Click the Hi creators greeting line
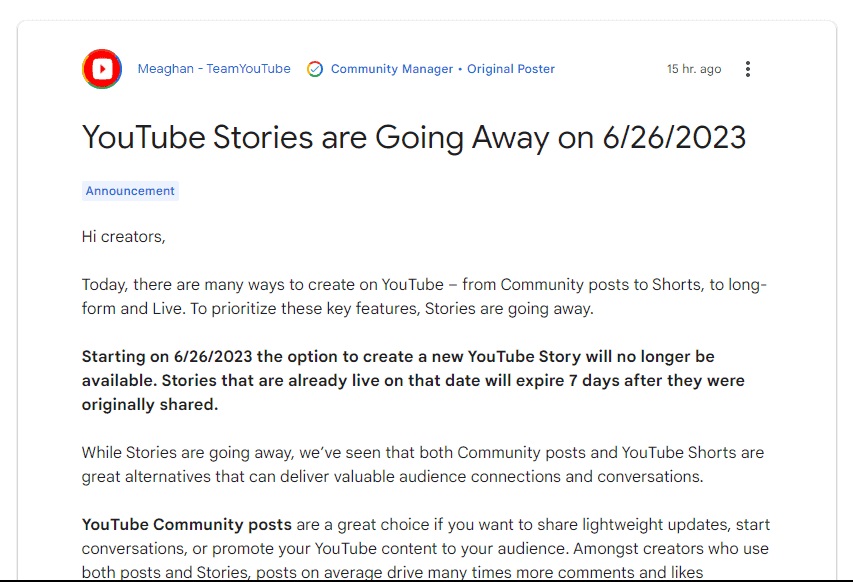 [123, 236]
